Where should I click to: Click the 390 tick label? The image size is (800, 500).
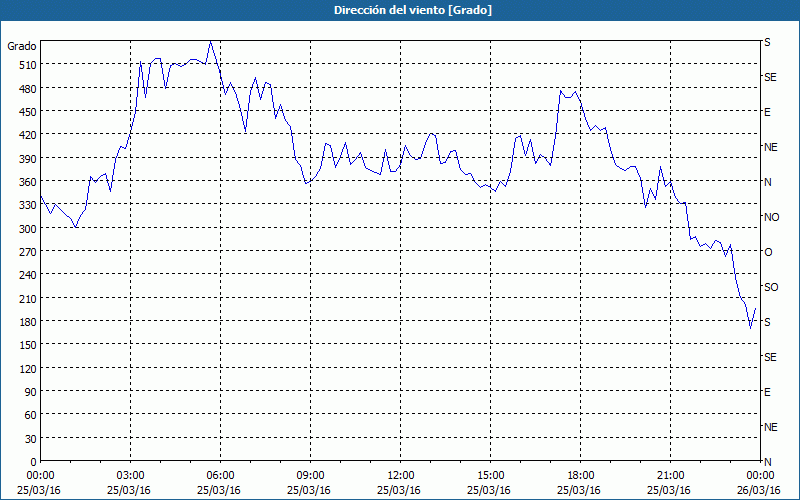pyautogui.click(x=28, y=158)
